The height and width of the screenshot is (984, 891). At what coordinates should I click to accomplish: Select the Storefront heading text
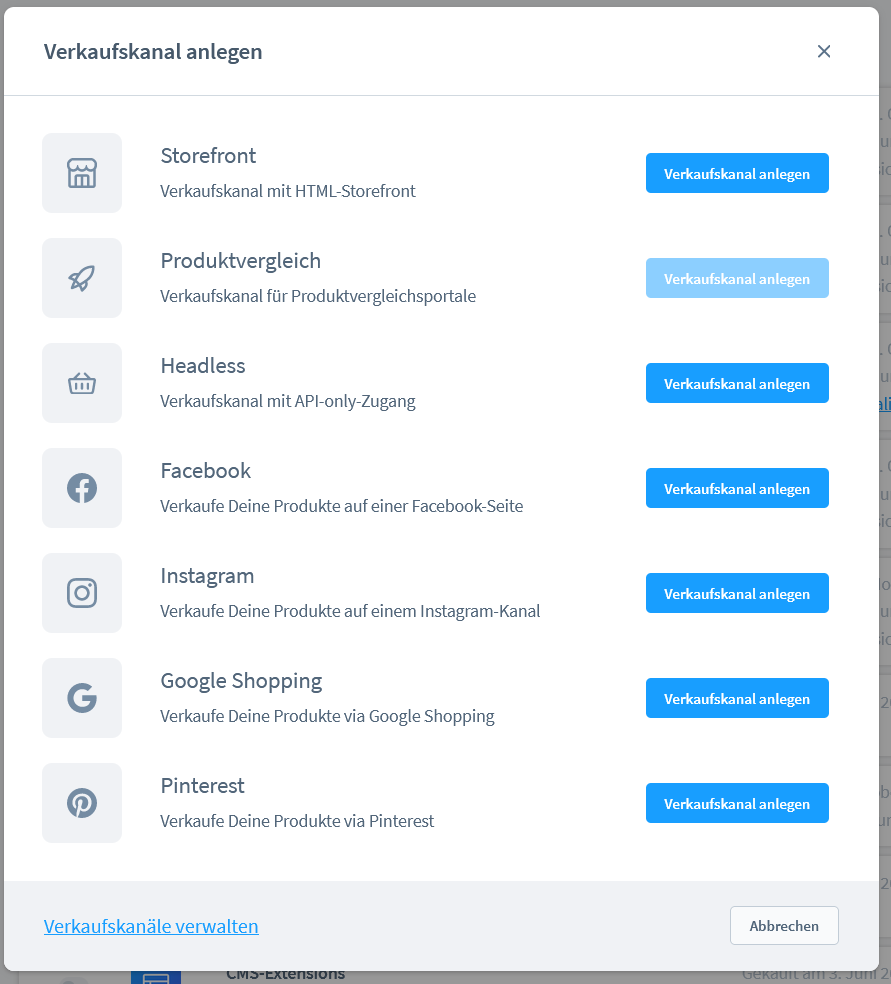coord(208,156)
